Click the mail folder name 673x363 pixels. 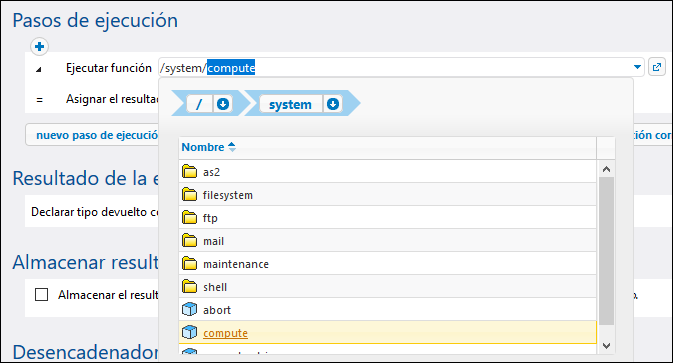(213, 241)
